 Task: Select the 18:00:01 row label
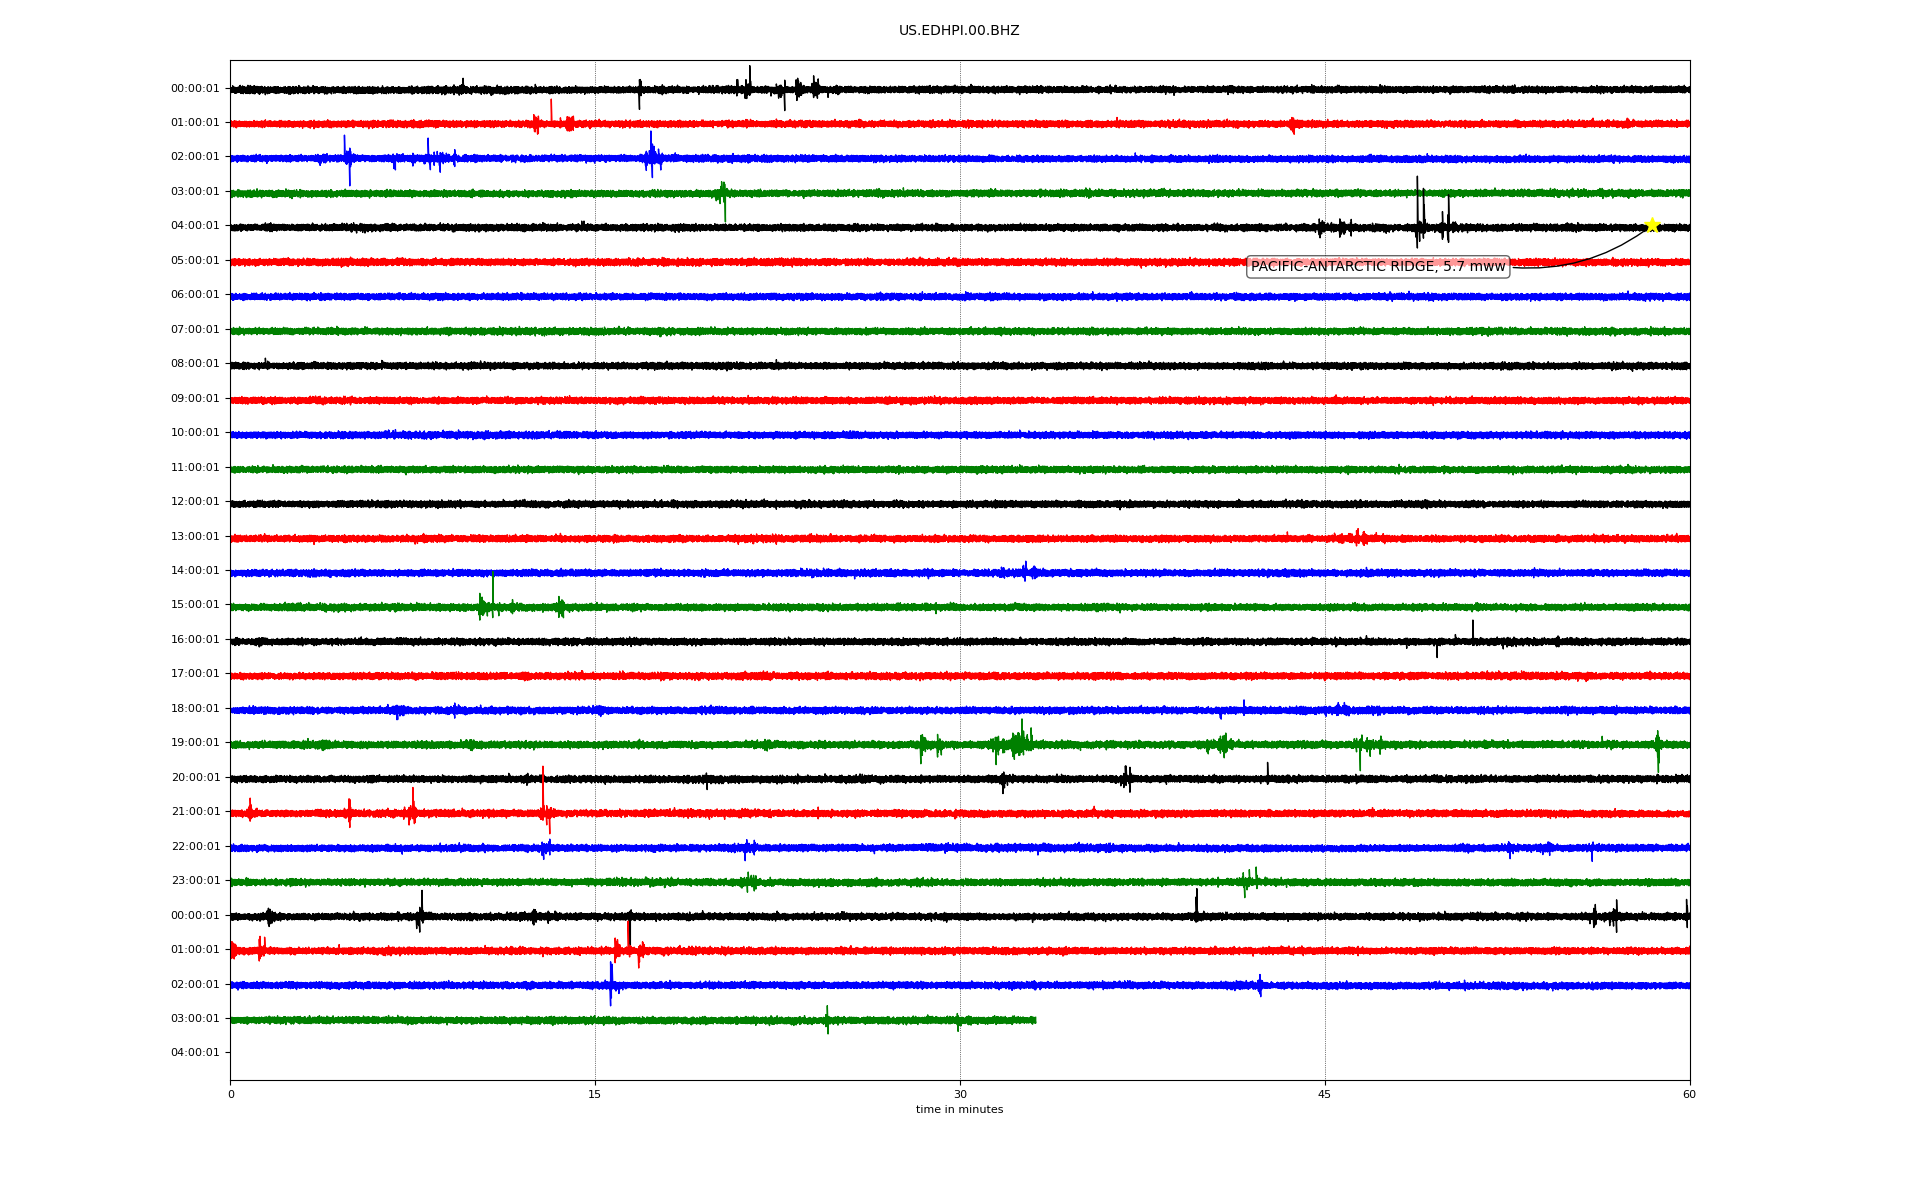click(x=195, y=709)
